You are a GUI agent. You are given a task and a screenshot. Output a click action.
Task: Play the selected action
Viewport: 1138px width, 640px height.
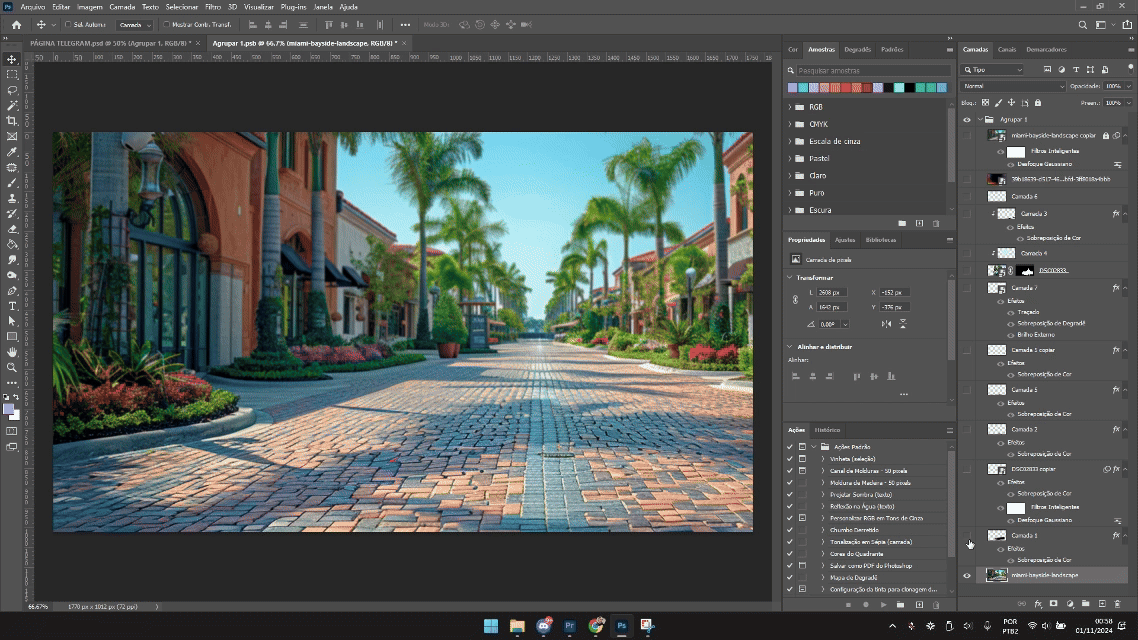pos(883,604)
